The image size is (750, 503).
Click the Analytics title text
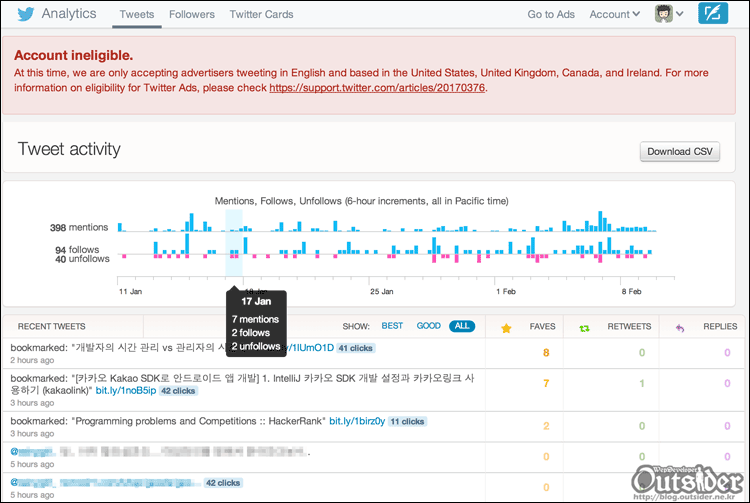pos(69,13)
